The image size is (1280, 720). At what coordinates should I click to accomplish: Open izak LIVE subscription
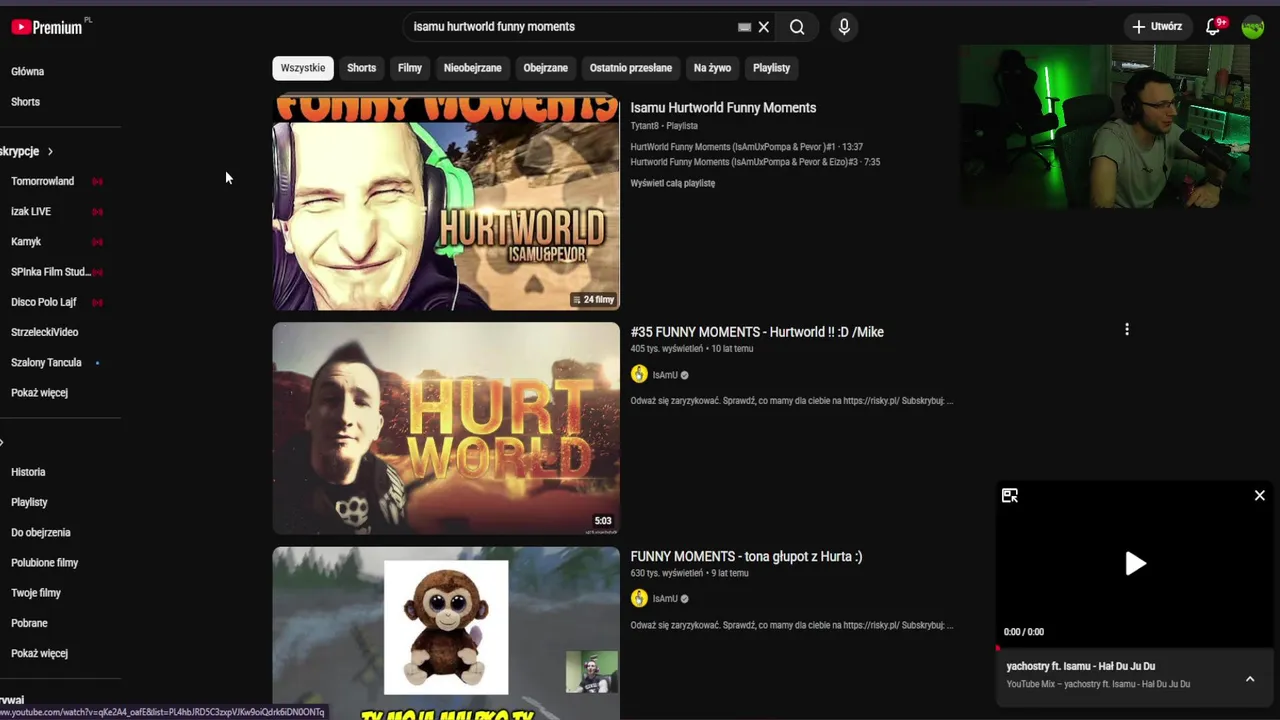click(31, 211)
